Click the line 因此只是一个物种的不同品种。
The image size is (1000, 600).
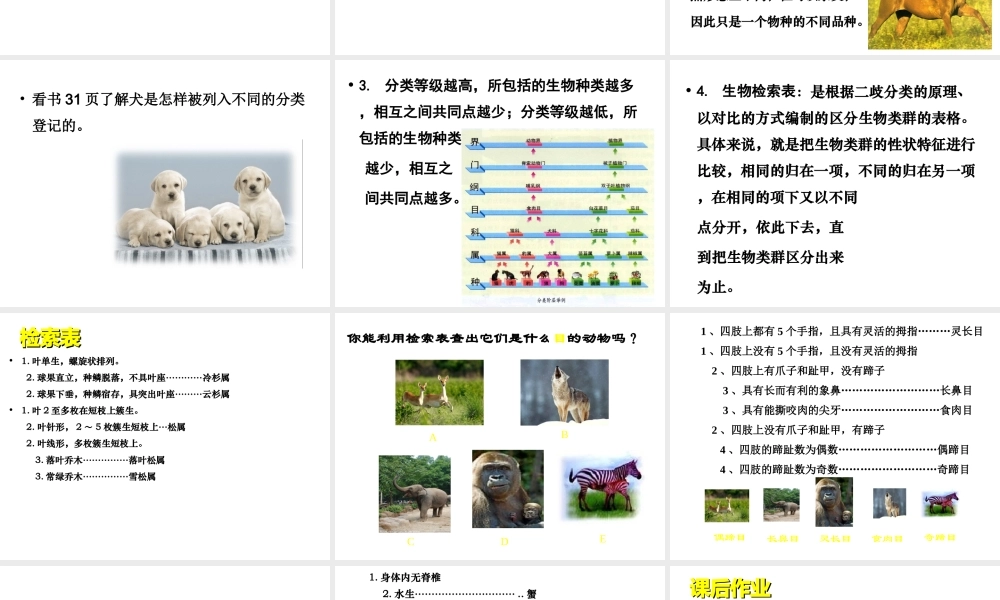(778, 22)
